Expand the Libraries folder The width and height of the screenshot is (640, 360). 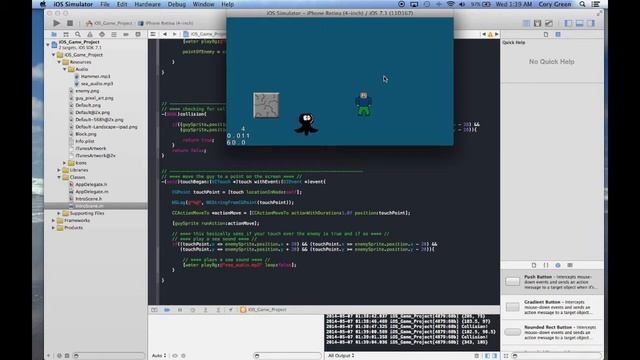tap(59, 170)
